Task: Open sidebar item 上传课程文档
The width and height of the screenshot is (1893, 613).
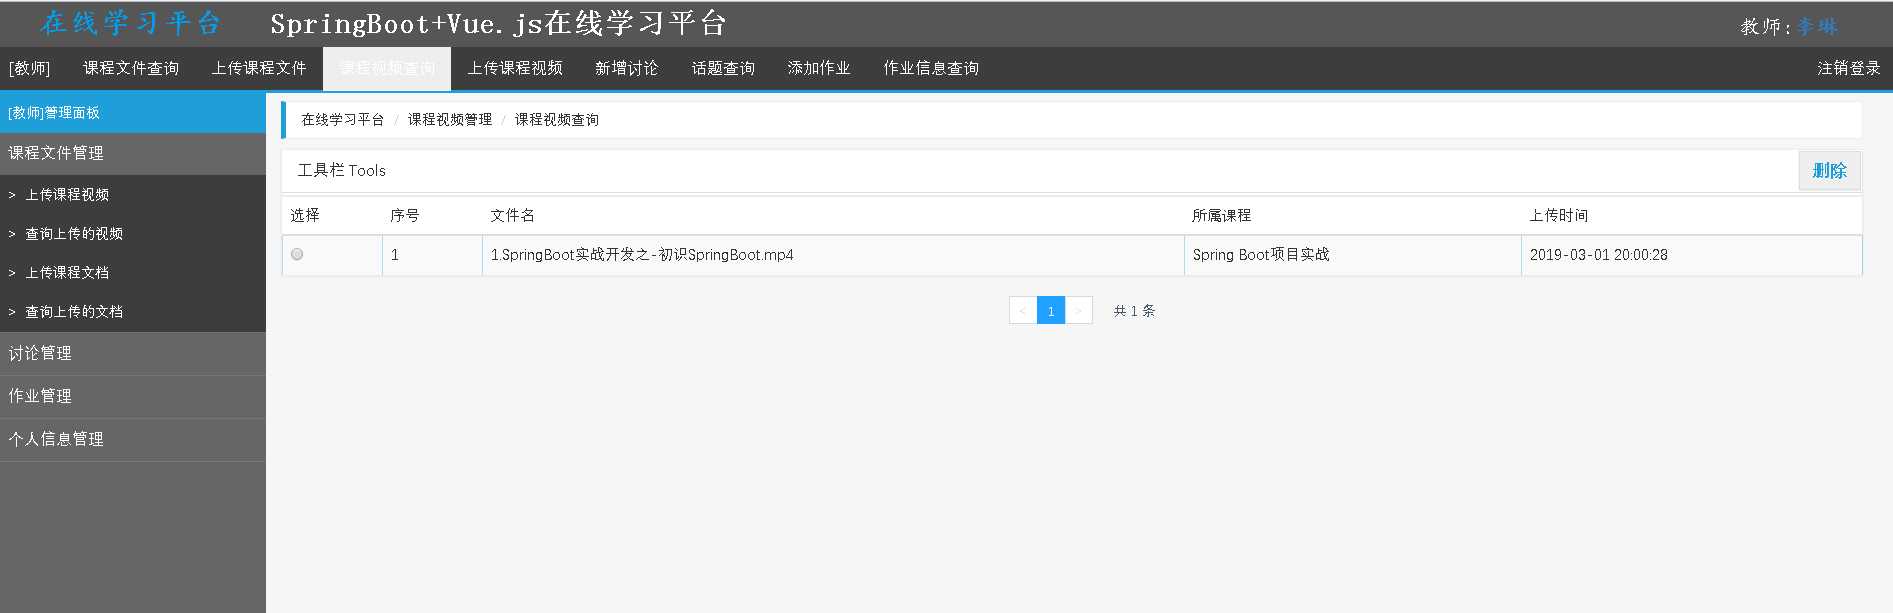Action: pyautogui.click(x=133, y=273)
